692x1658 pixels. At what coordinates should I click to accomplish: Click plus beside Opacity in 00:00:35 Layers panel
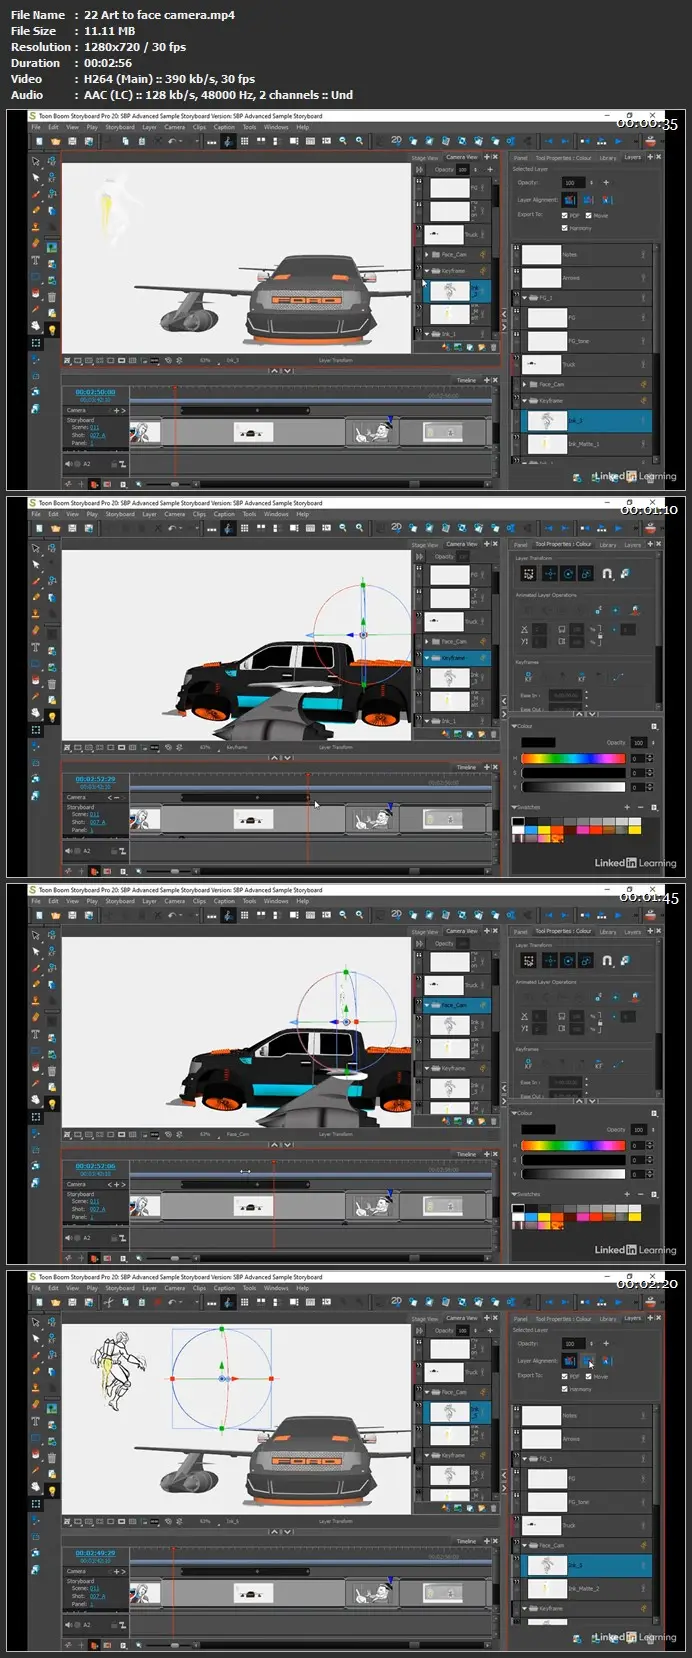(x=605, y=182)
